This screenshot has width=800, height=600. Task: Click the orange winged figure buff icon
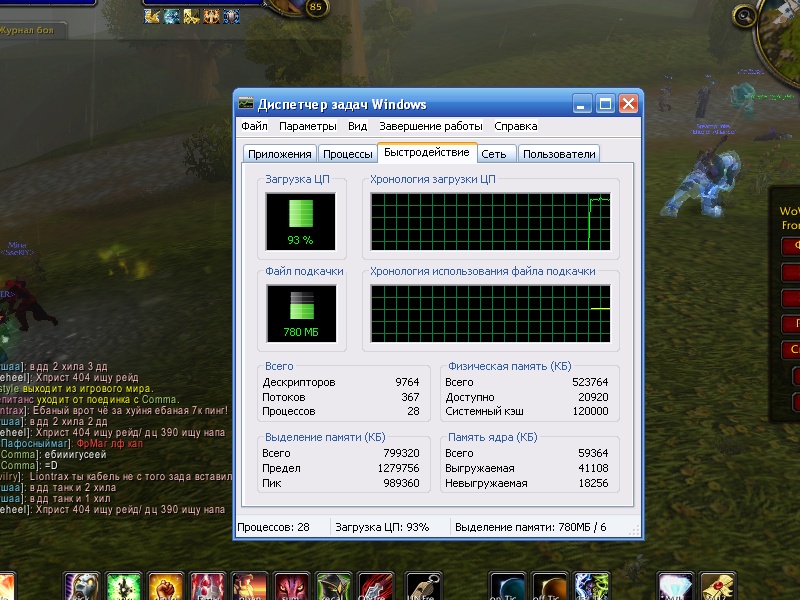(x=212, y=17)
